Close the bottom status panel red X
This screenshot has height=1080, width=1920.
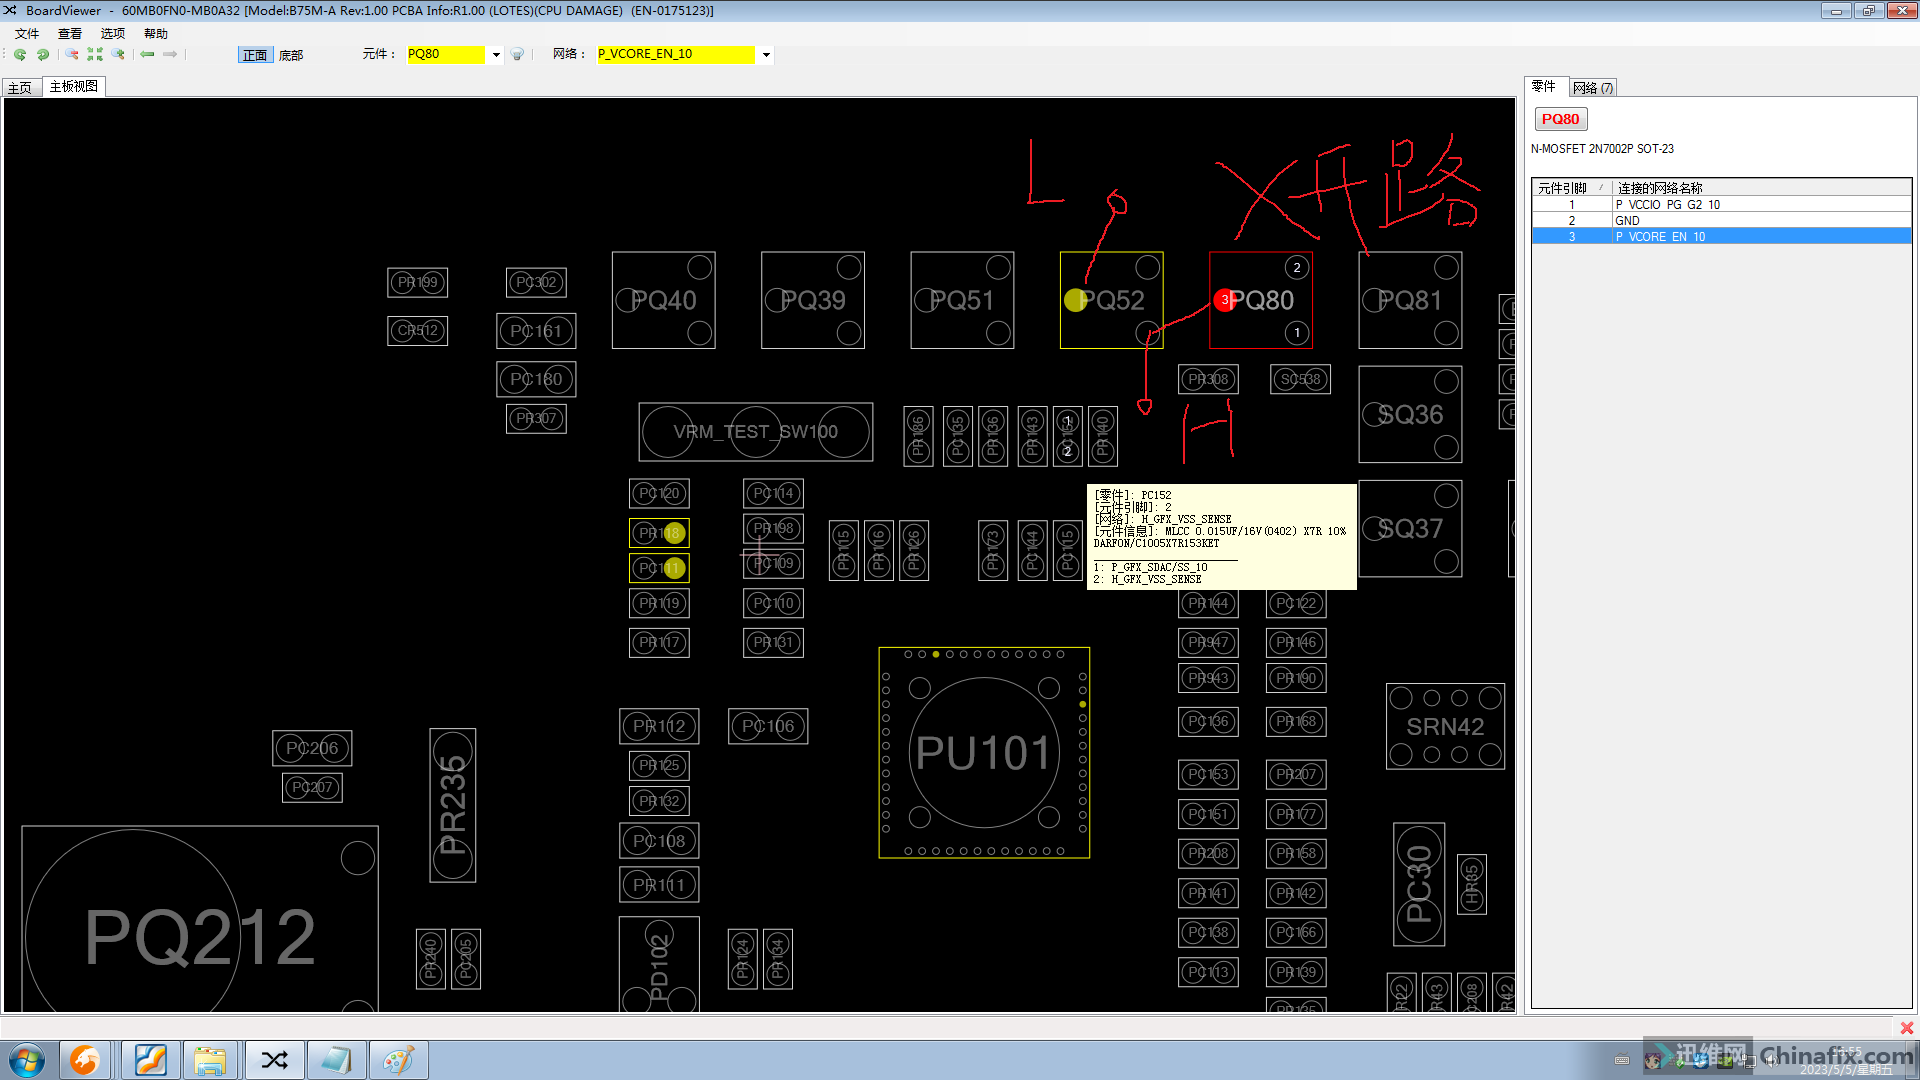point(1907,1028)
